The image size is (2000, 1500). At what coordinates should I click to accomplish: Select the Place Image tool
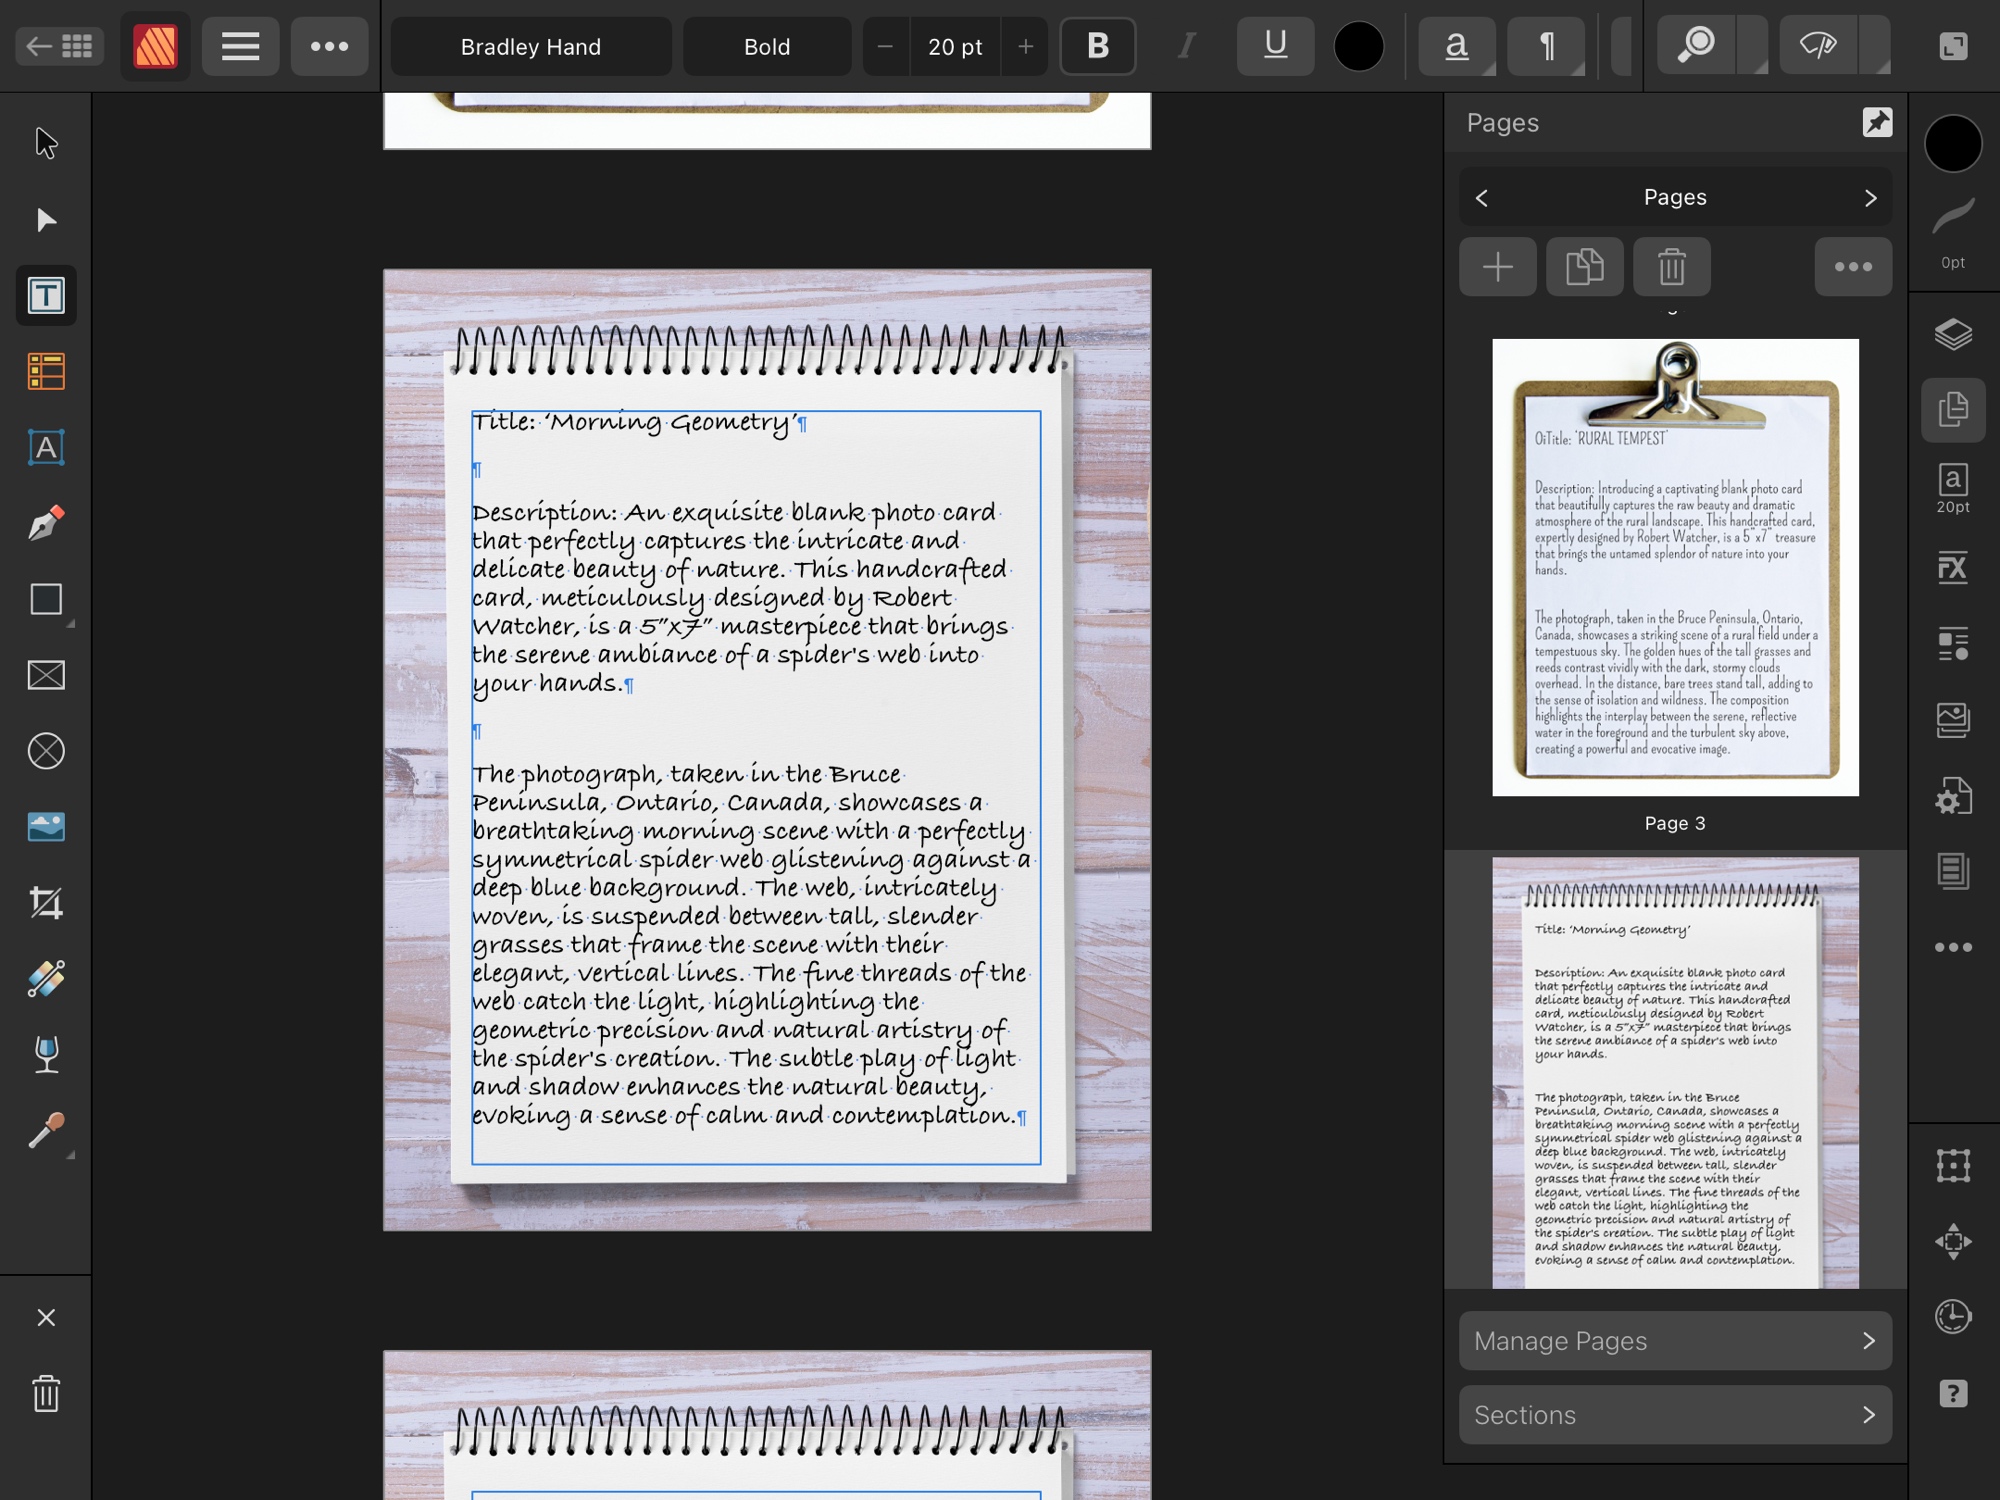click(x=46, y=827)
